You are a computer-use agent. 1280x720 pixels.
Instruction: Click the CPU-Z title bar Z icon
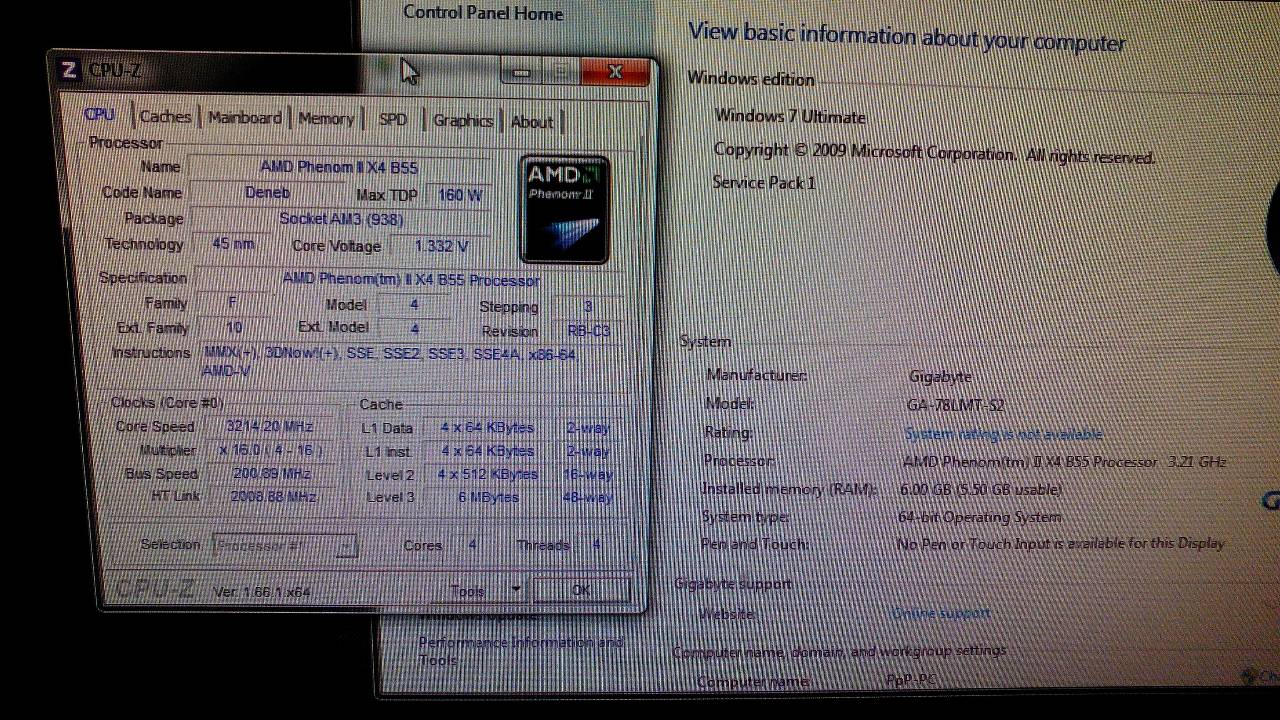tap(69, 69)
